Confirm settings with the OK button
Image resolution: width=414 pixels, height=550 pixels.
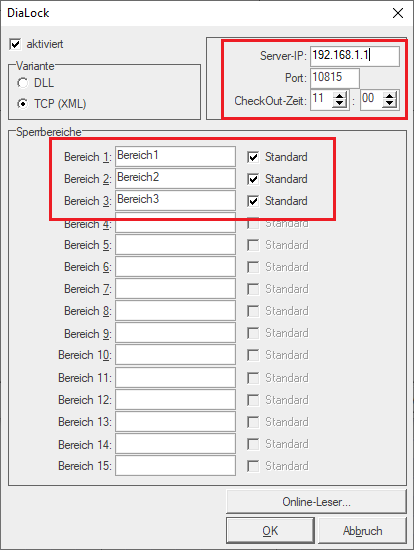tap(270, 530)
